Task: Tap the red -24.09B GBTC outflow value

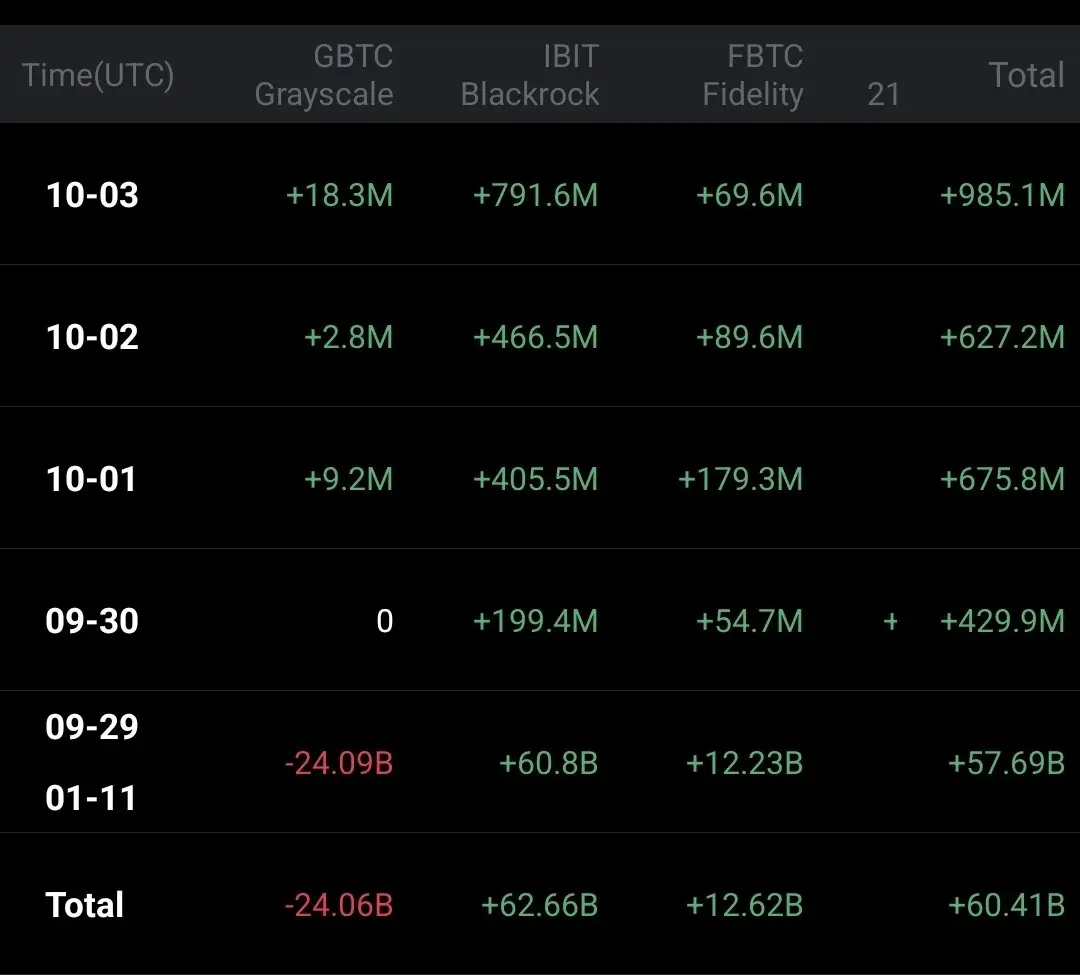Action: point(339,764)
